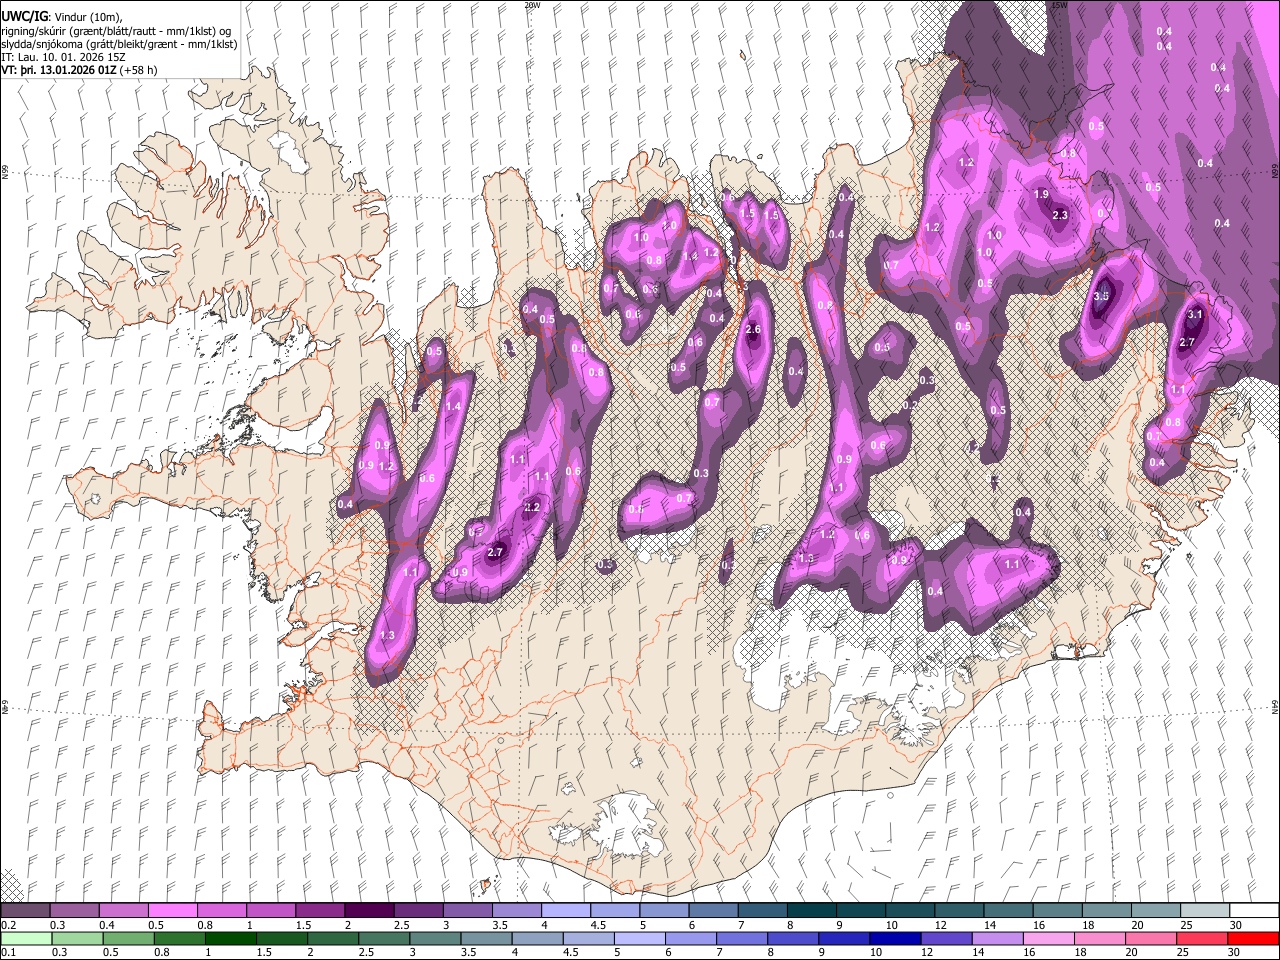1280x960 pixels.
Task: Click the 2.6 precipitation value on the map
Action: coord(753,330)
